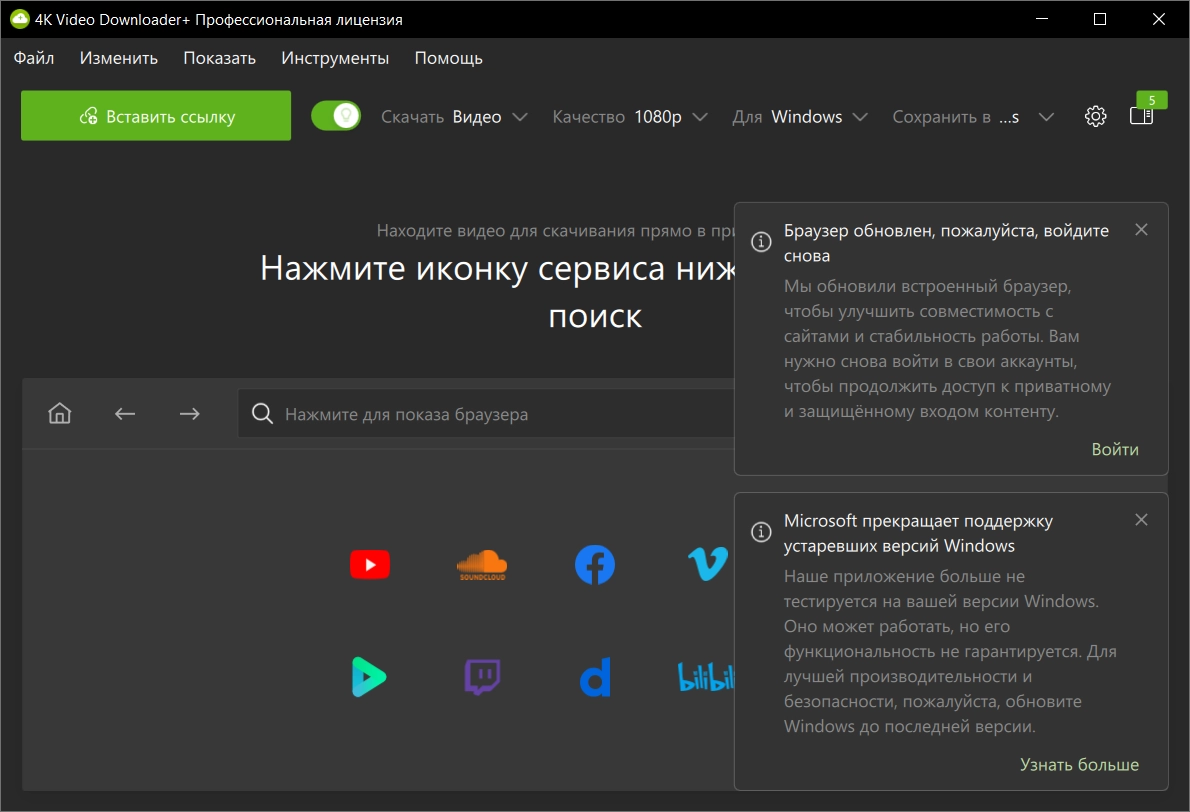Open the Файл menu
This screenshot has height=812, width=1190.
click(x=33, y=58)
